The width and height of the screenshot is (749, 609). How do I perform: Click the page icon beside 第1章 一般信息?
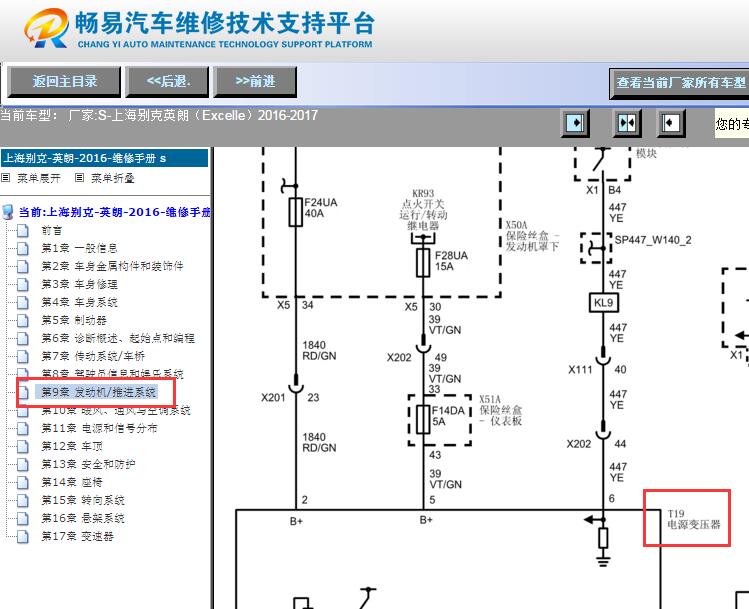(x=22, y=248)
